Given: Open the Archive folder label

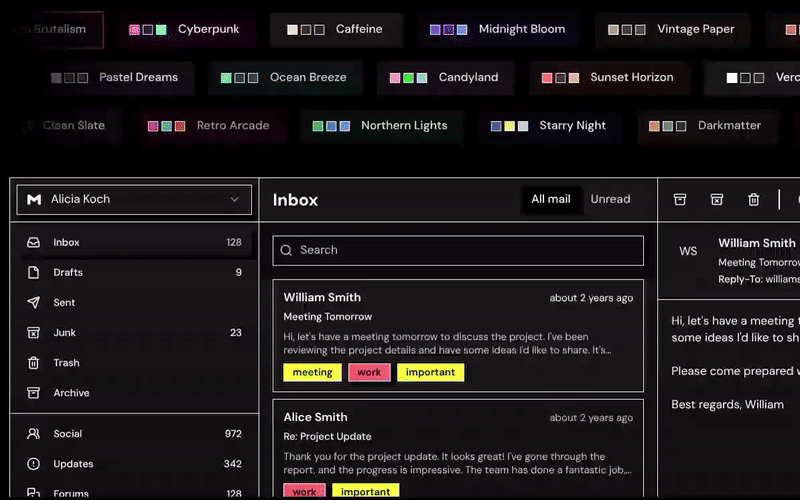Looking at the screenshot, I should pyautogui.click(x=71, y=393).
